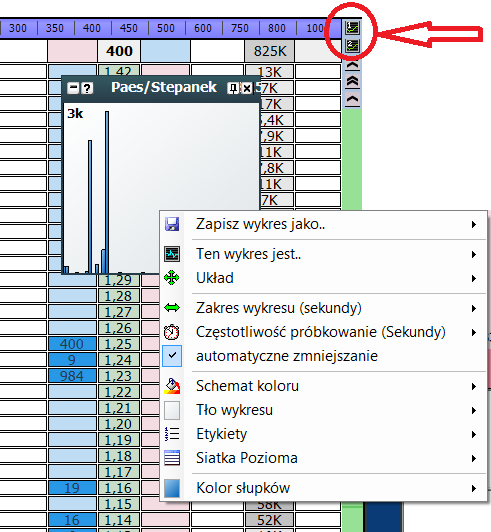Select the 400 stake button
Screen dimensions: 491x532
coord(92,28)
